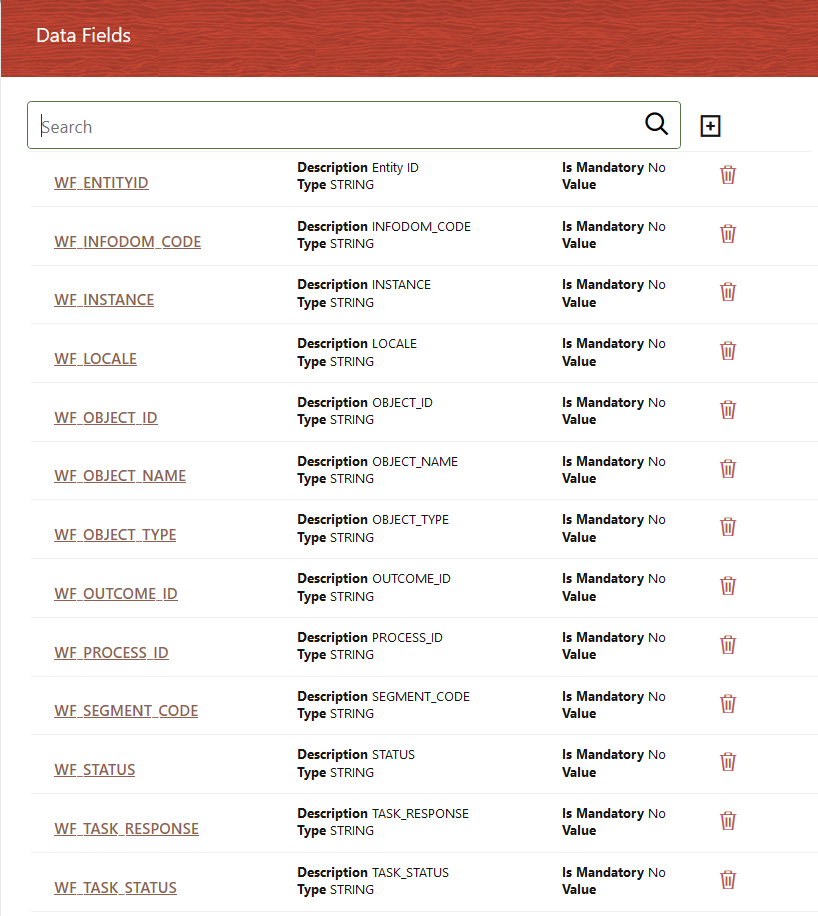This screenshot has width=818, height=916.
Task: Click the 'Description OBJECT_ID' text
Action: pyautogui.click(x=365, y=403)
